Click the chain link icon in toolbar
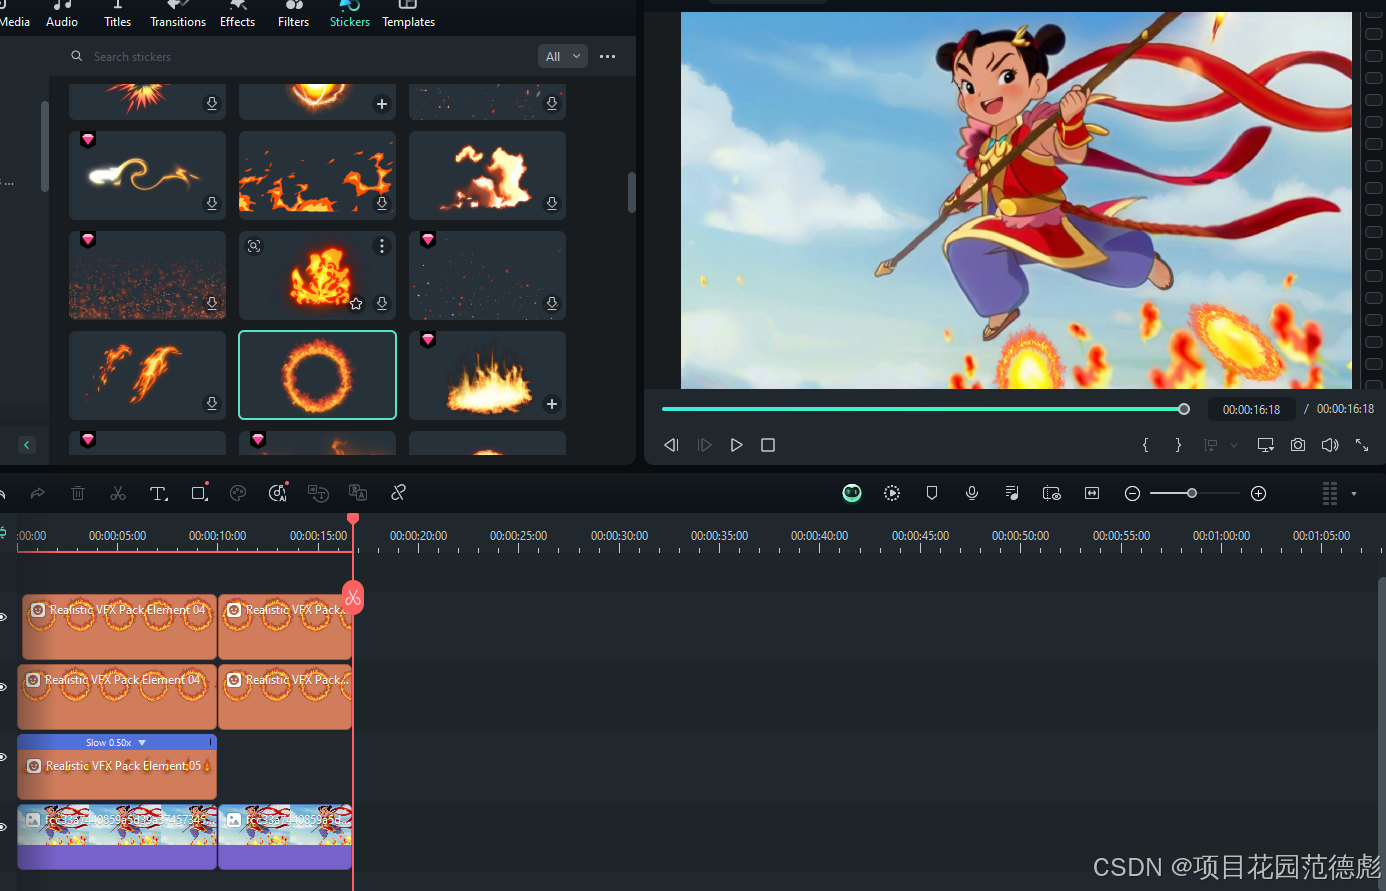 pos(398,493)
